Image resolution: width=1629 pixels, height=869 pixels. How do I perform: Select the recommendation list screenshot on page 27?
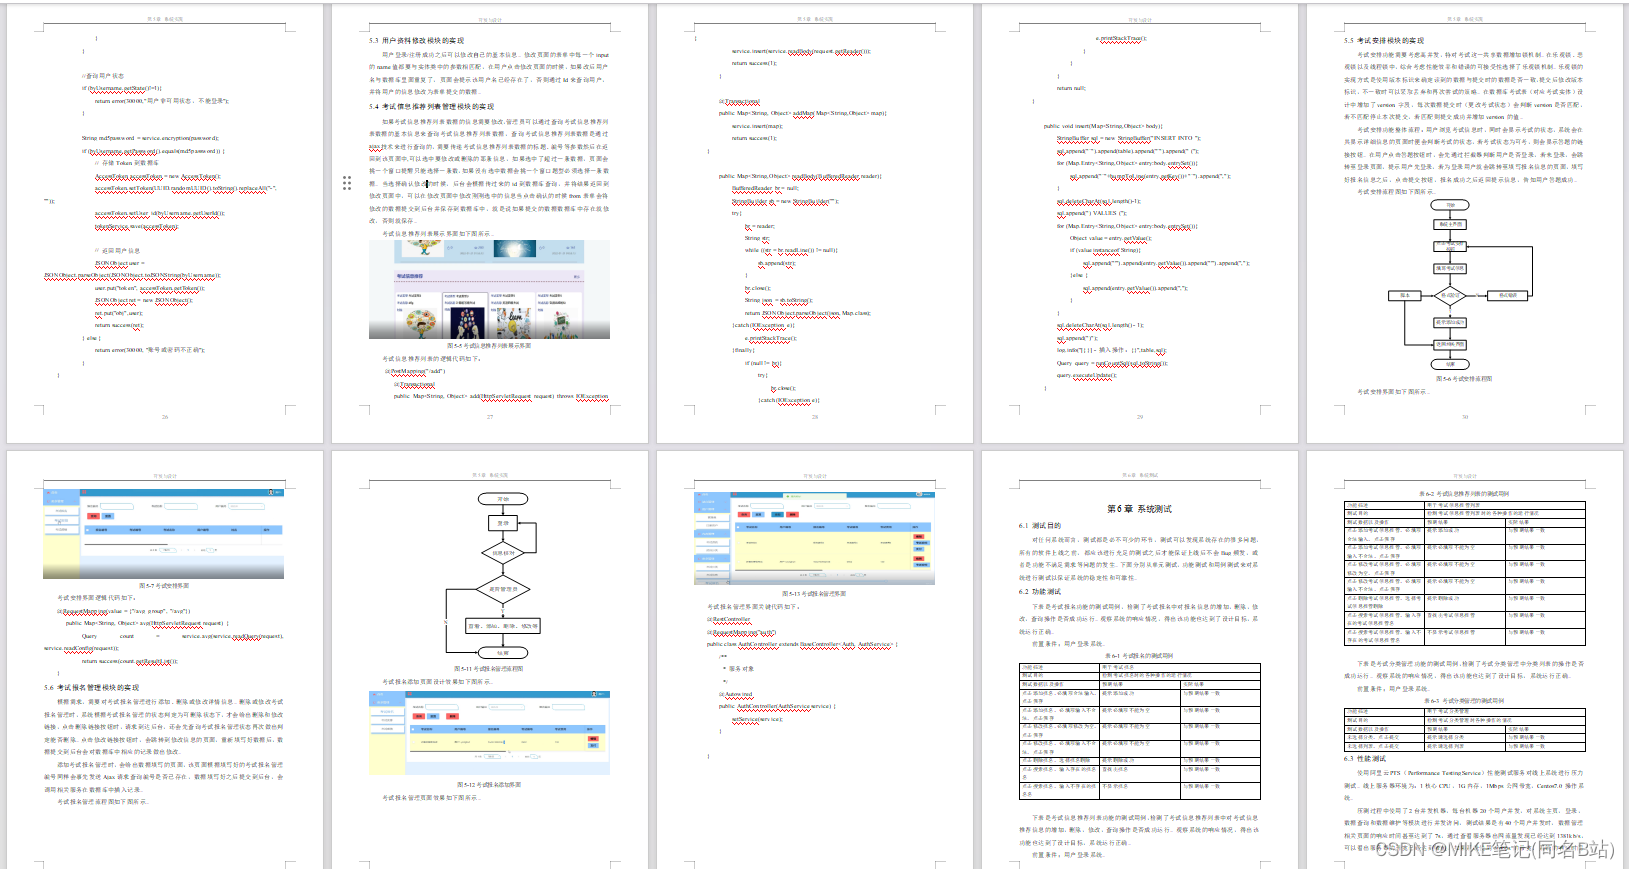(x=489, y=289)
